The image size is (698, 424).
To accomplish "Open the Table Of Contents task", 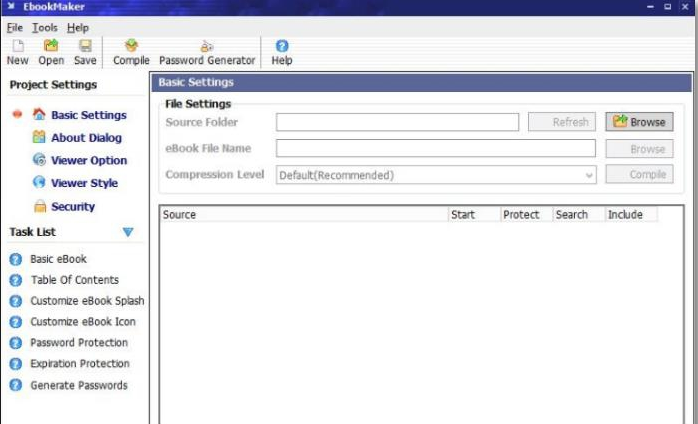I will [75, 280].
